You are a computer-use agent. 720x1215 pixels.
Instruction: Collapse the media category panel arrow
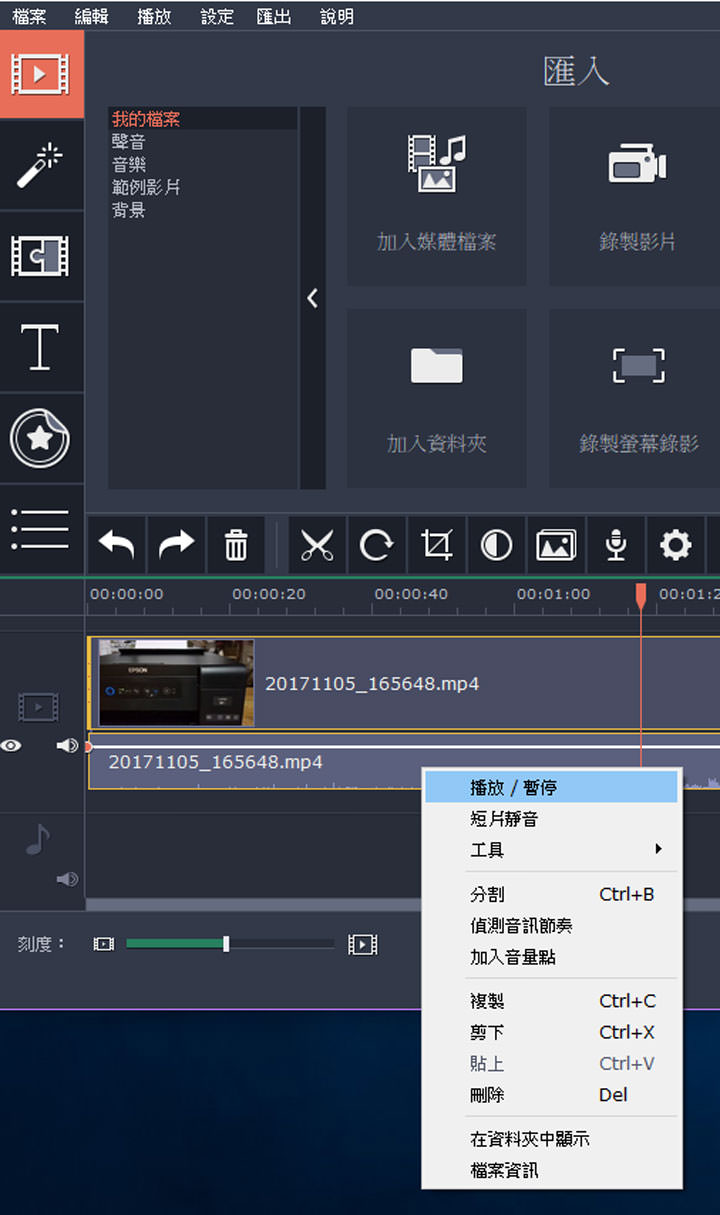tap(312, 298)
